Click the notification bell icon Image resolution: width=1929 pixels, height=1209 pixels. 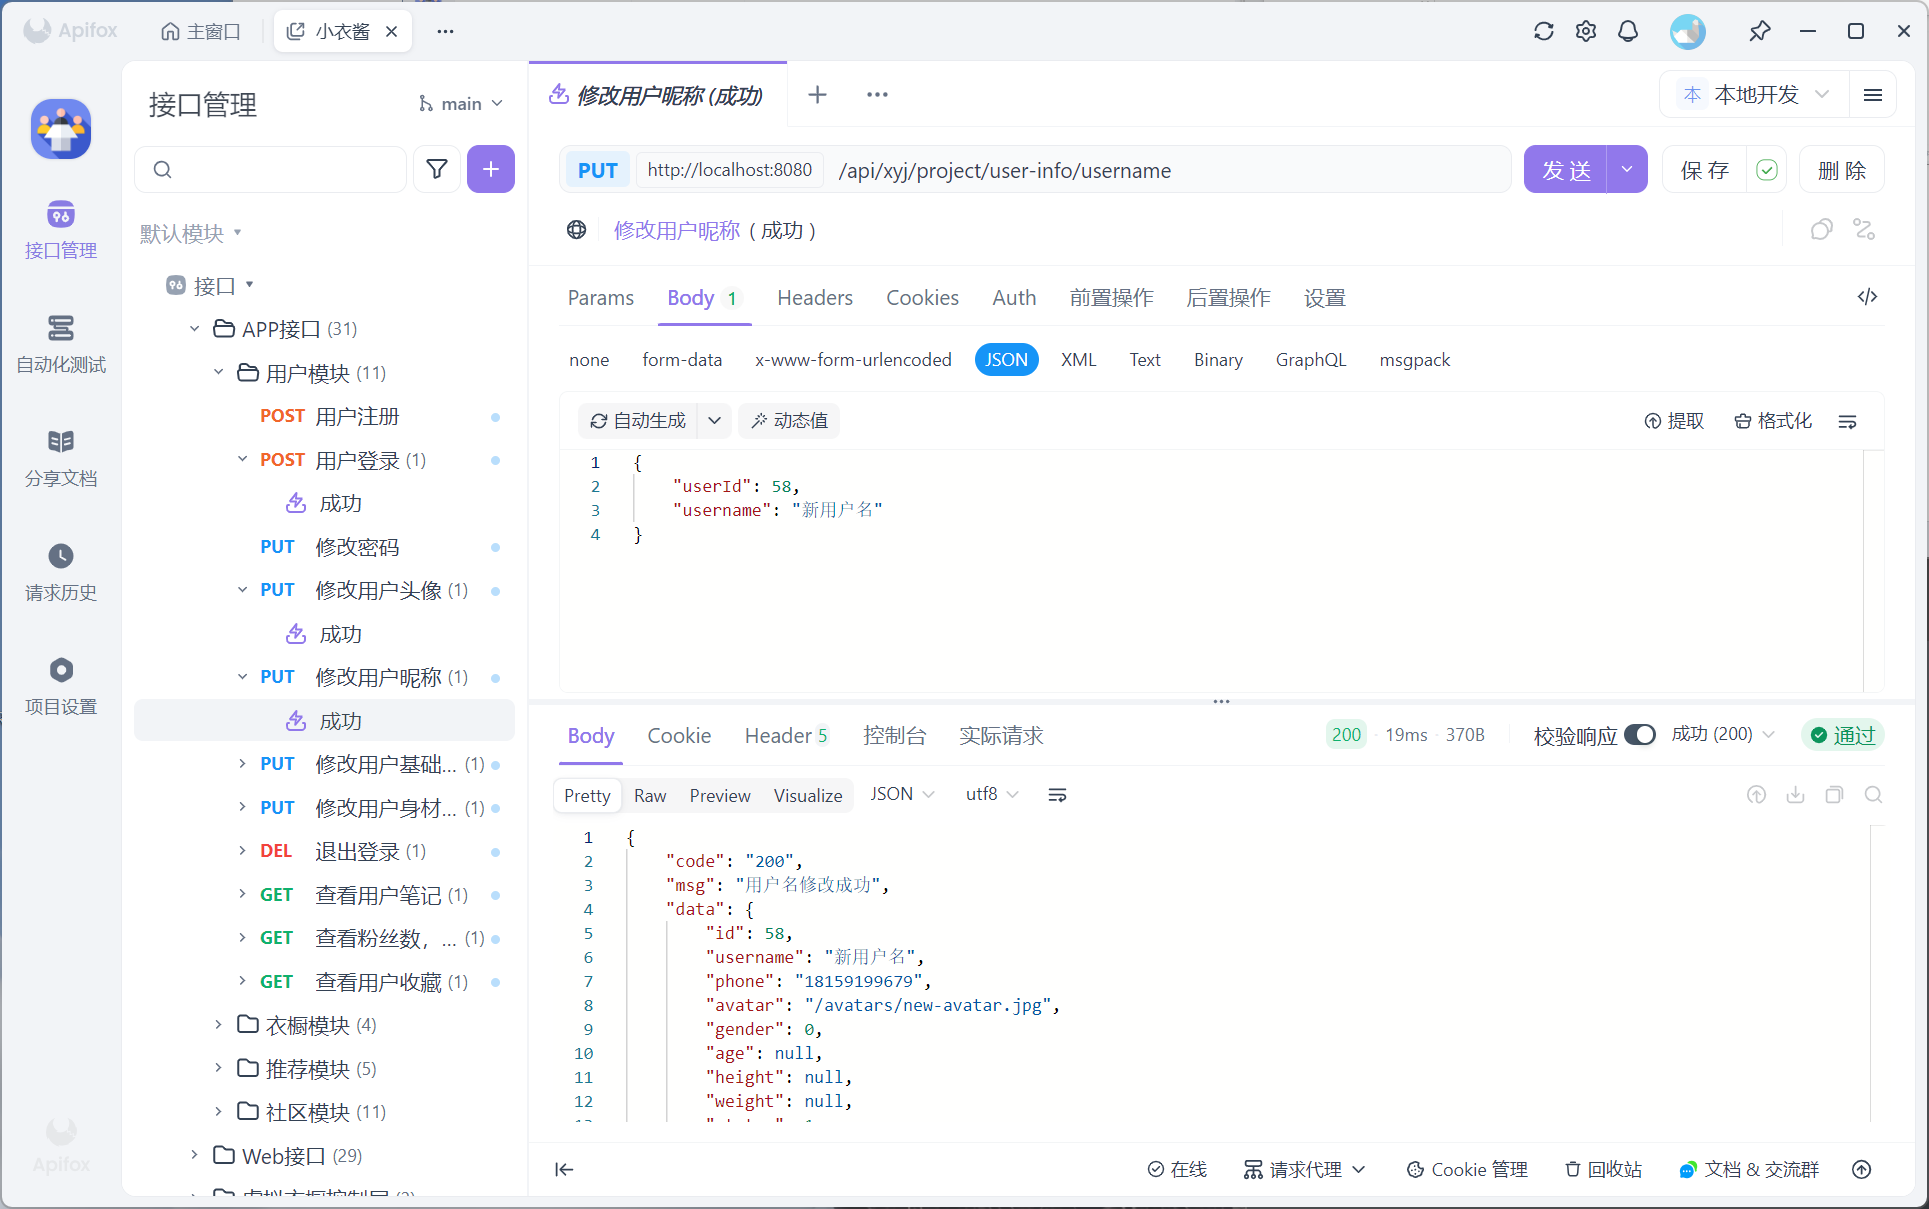tap(1628, 31)
